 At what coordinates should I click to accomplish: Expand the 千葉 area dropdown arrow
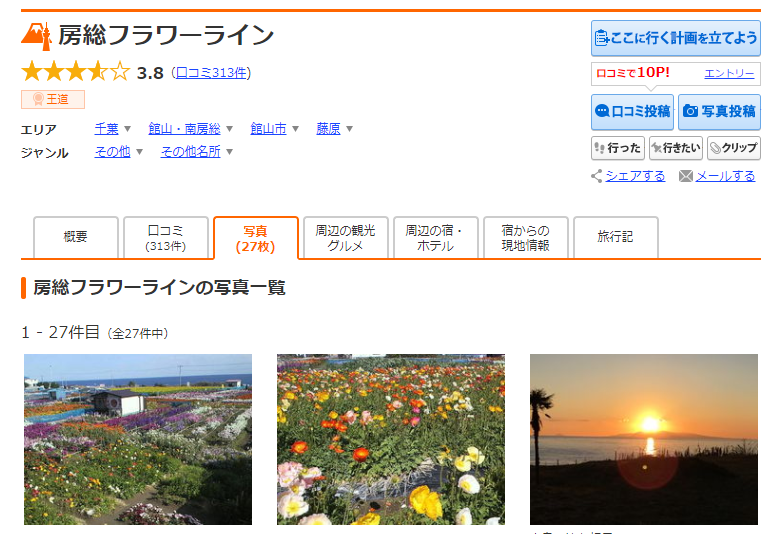[127, 129]
